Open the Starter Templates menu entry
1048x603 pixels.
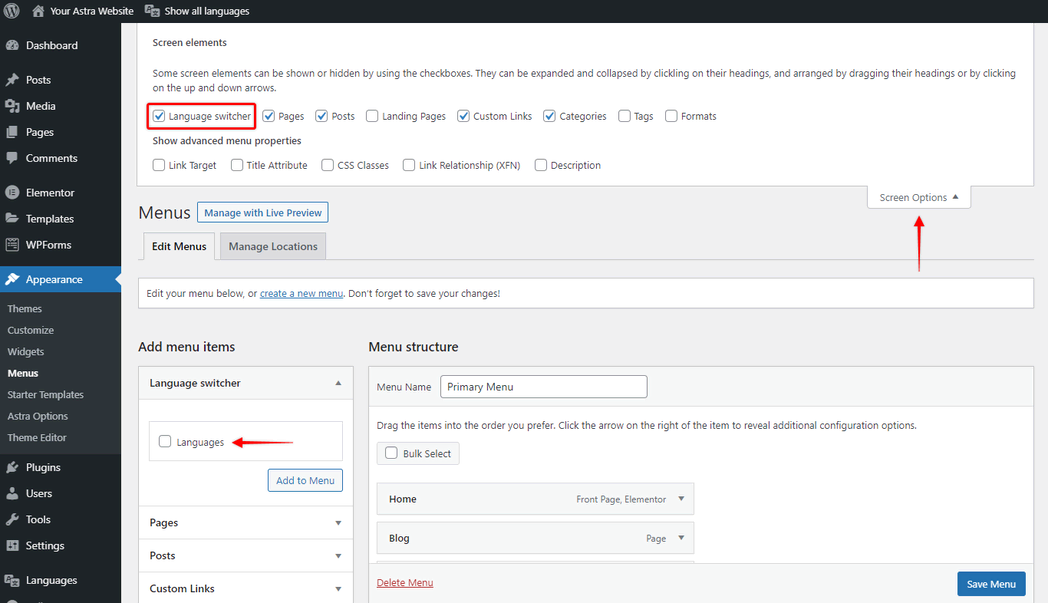(x=50, y=394)
